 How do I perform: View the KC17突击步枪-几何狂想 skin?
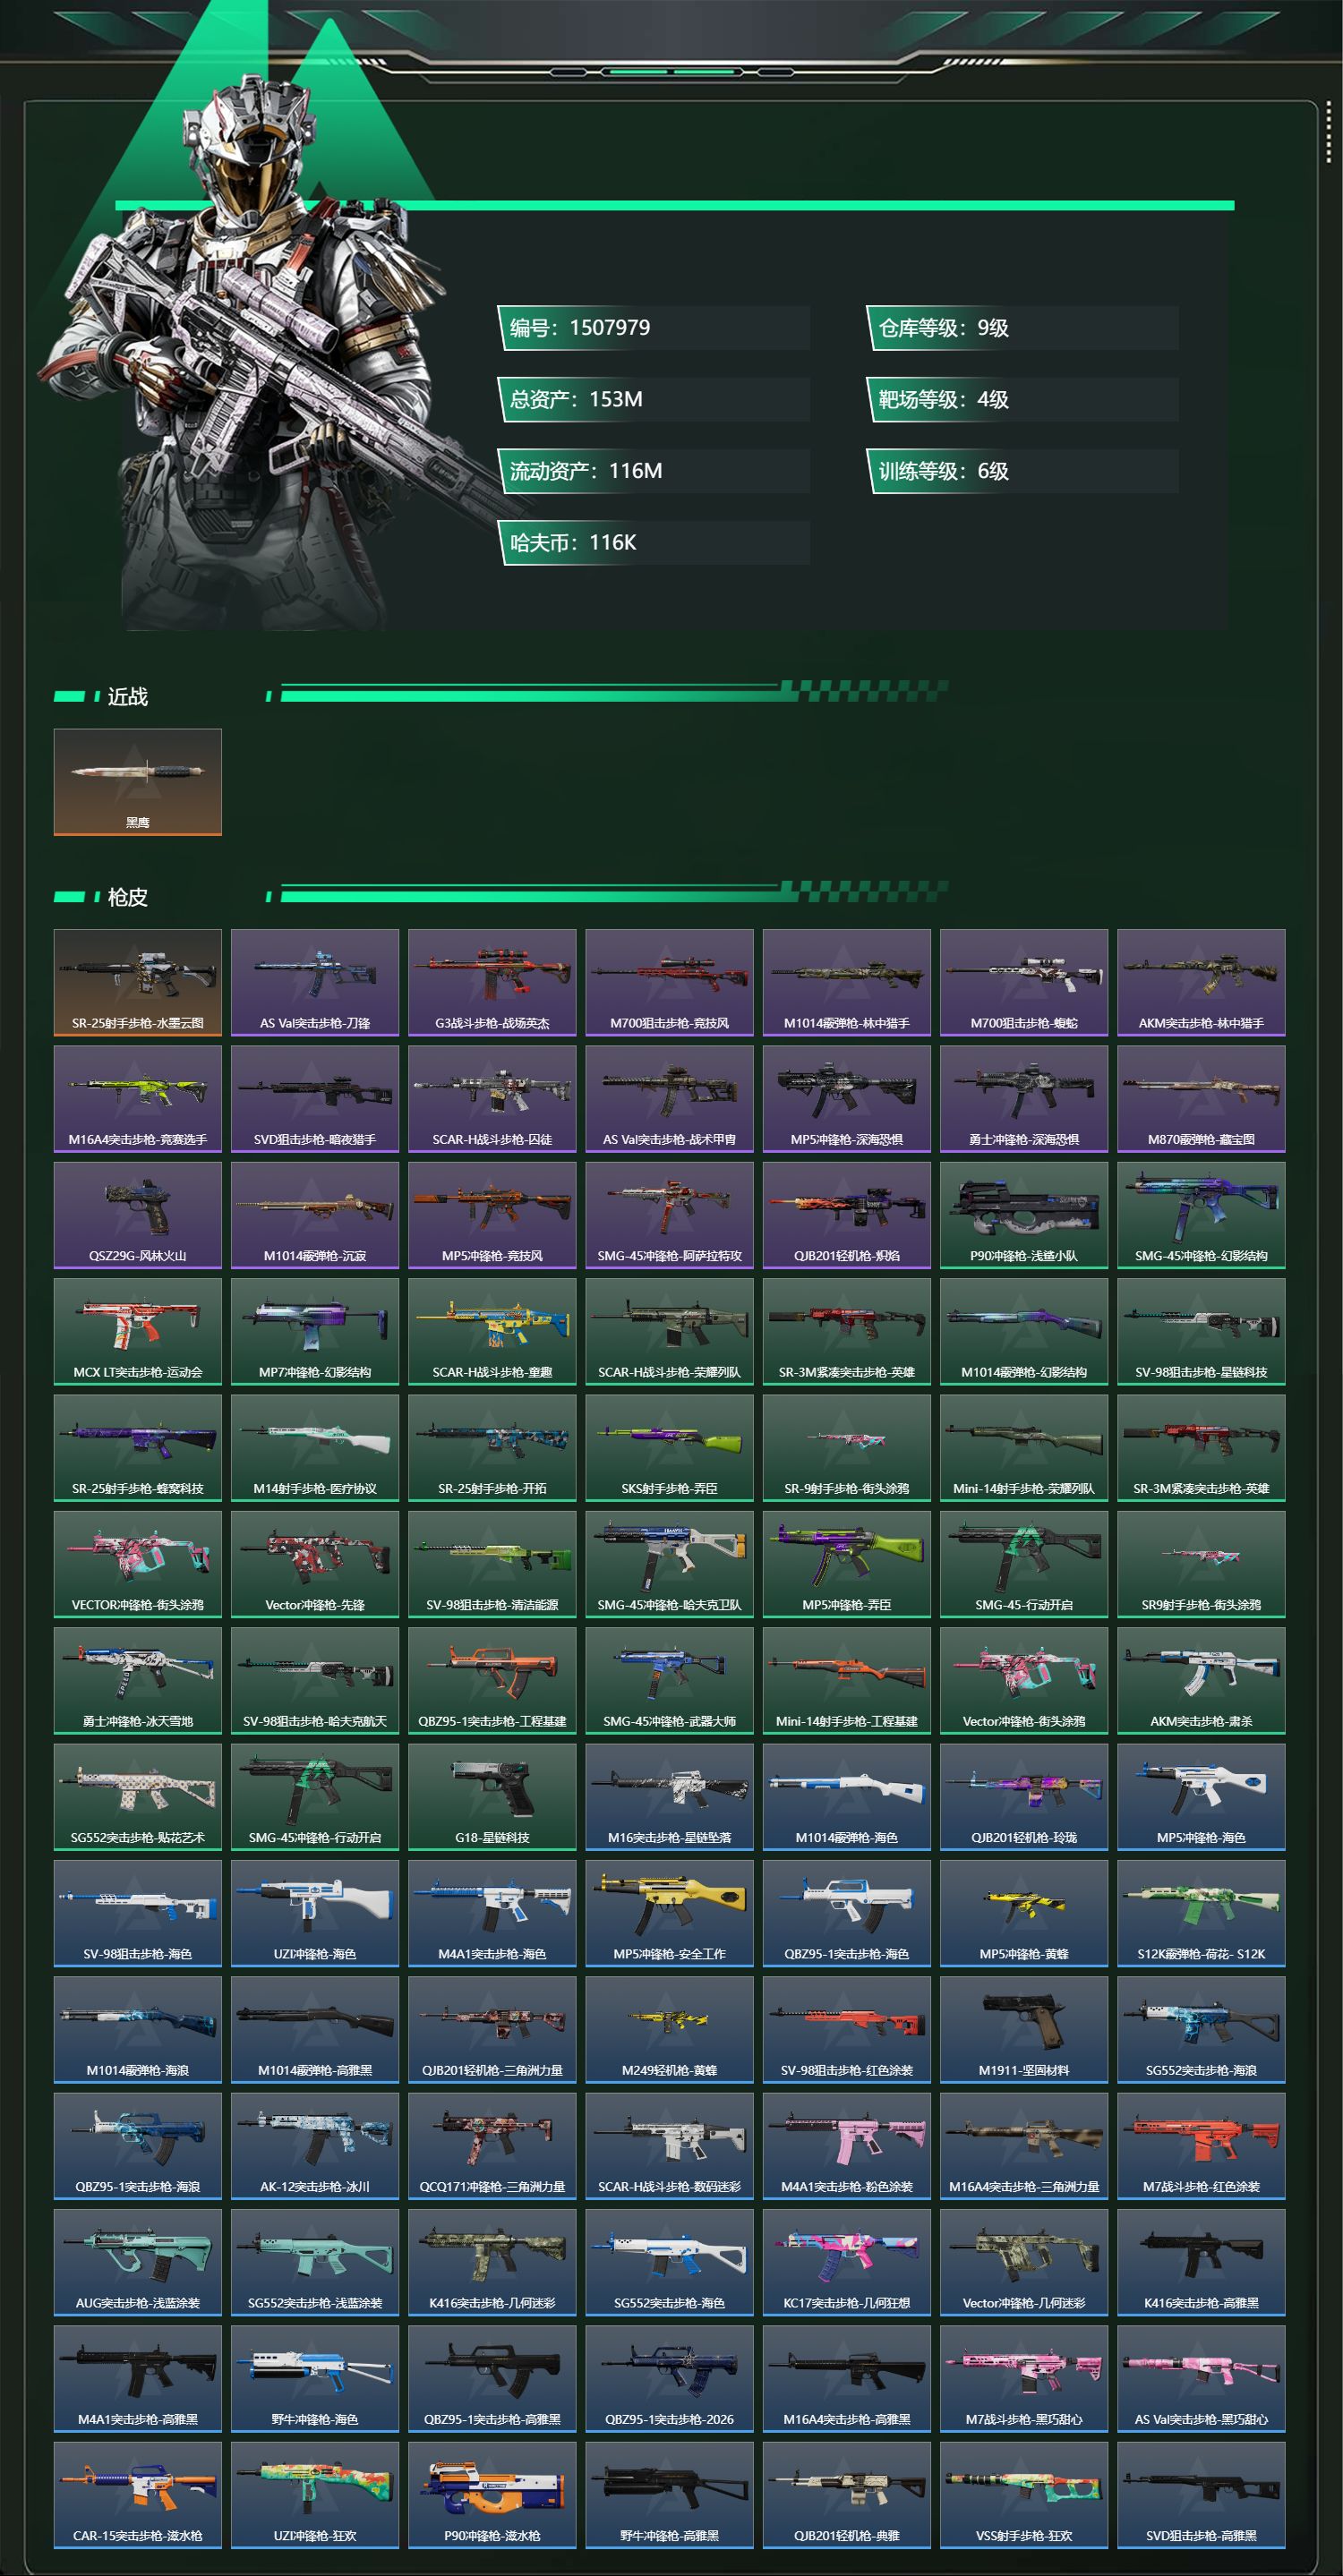847,2263
